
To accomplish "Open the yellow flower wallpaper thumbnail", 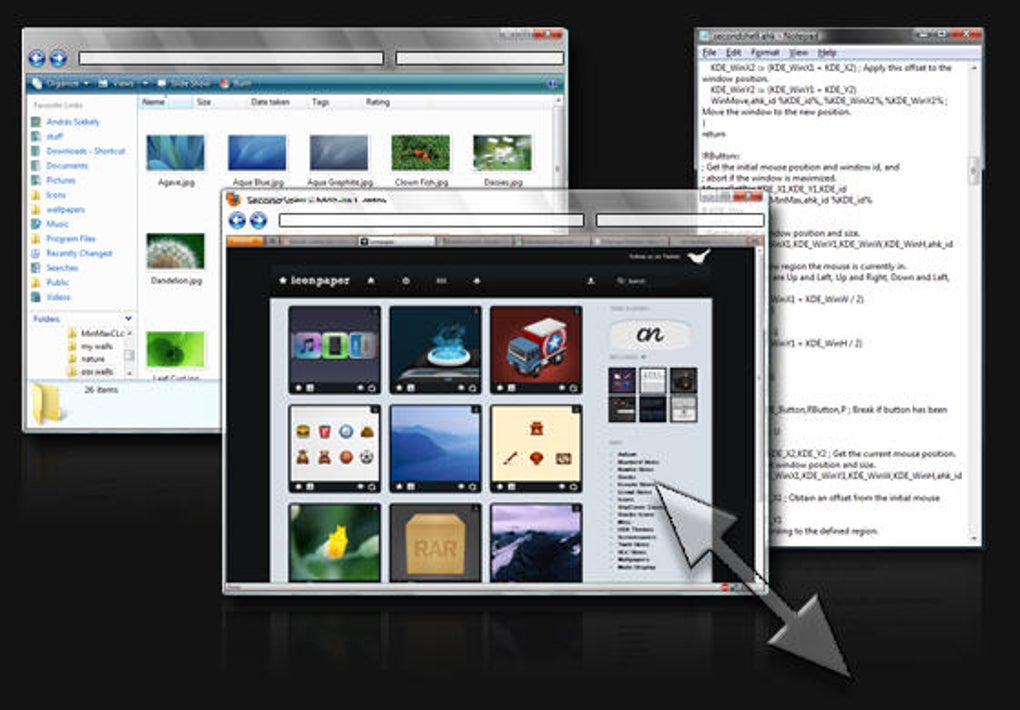I will (334, 543).
